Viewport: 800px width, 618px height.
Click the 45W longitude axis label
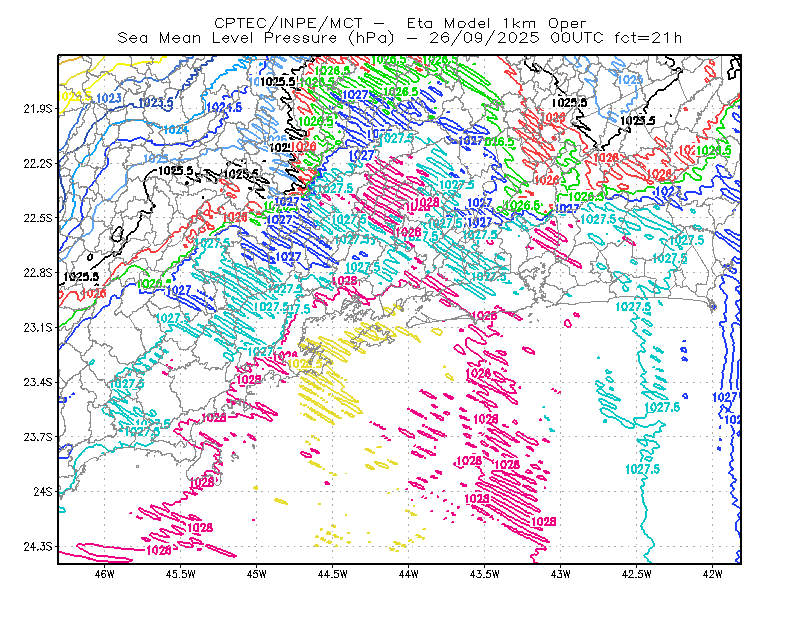point(257,574)
